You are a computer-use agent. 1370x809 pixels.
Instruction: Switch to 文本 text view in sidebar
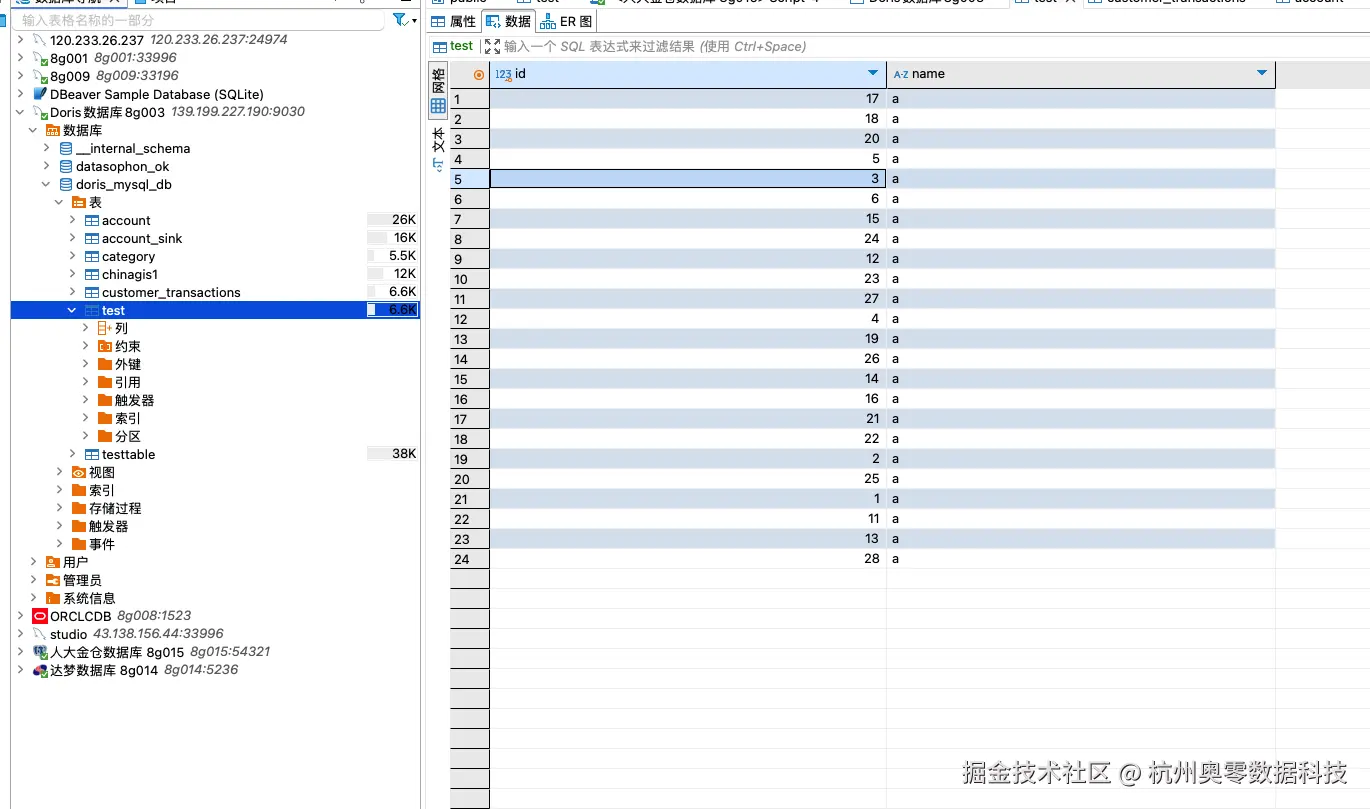click(x=437, y=140)
